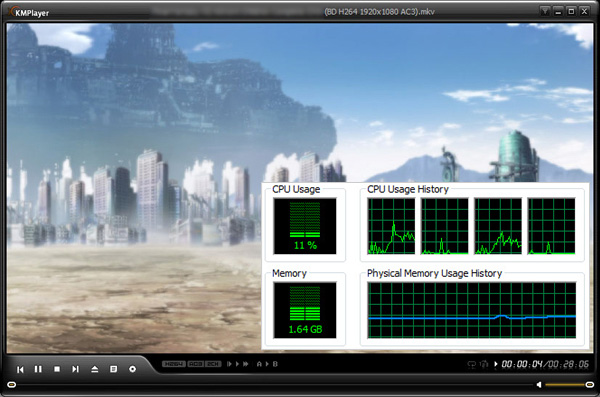Screen dimensions: 600x397
Task: Click the elapsed time display 00:00:04
Action: click(x=522, y=364)
